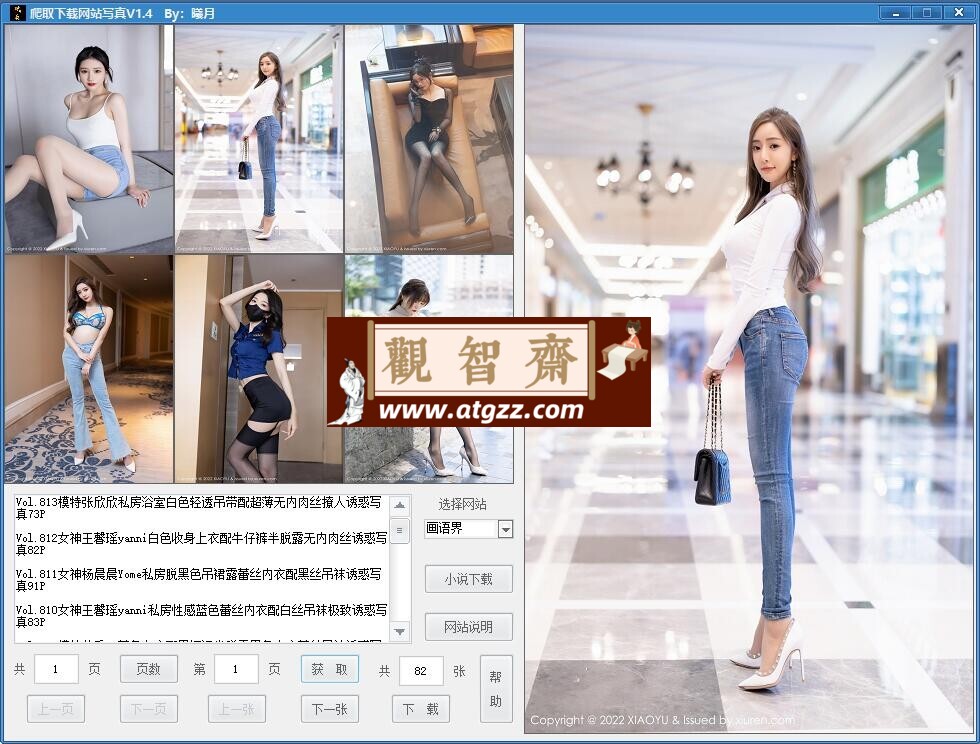Click the 帮助 button
Screen dimensions: 980x744
496,689
